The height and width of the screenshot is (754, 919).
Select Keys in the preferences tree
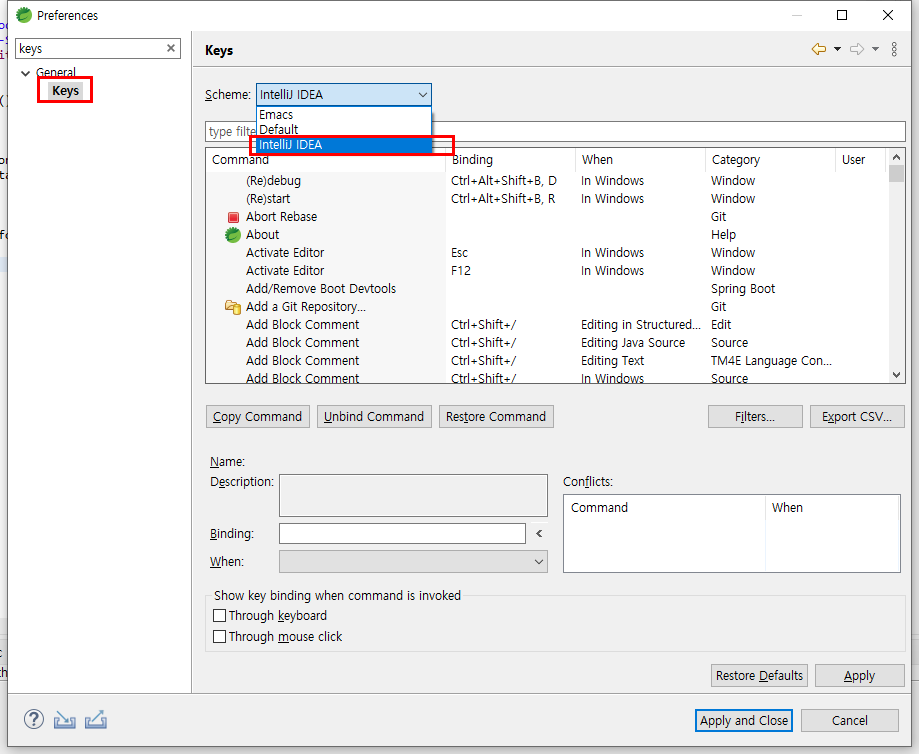coord(65,90)
